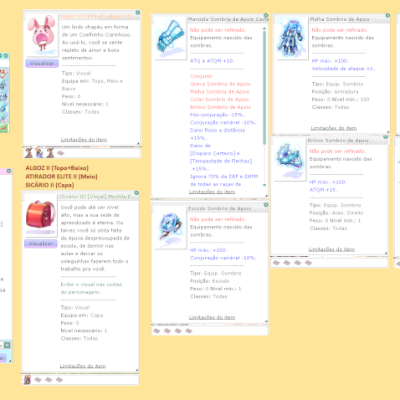Open the Malha Sombria armor image

pos(291,38)
